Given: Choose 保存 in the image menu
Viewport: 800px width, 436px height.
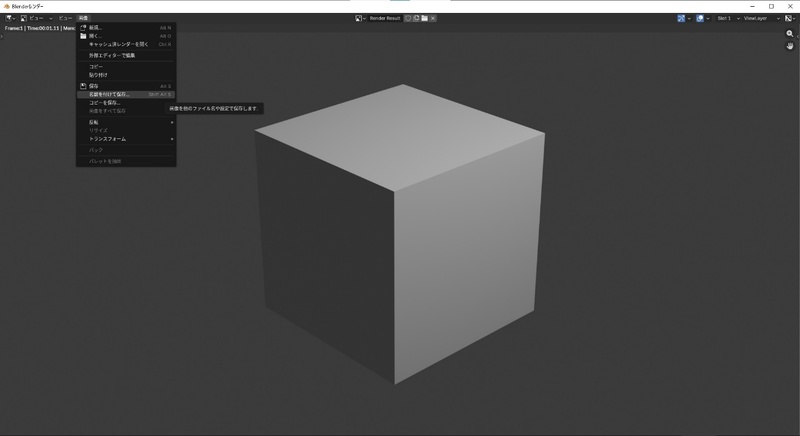Looking at the screenshot, I should tap(126, 86).
